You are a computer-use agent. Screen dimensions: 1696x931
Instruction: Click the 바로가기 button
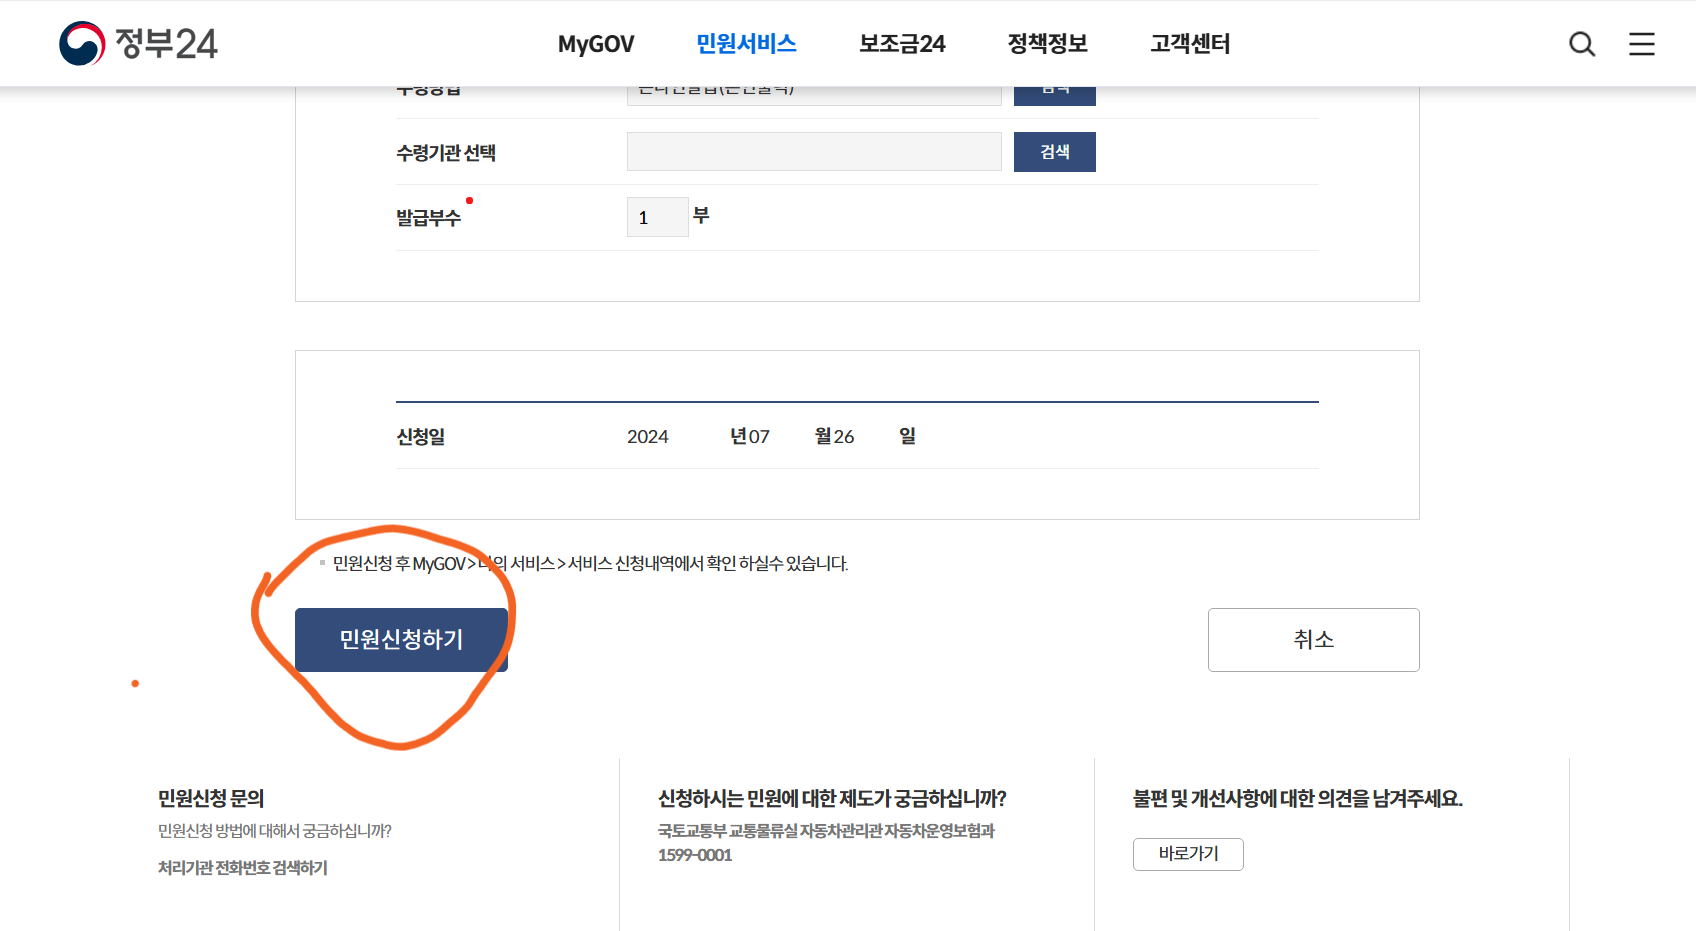pos(1188,854)
